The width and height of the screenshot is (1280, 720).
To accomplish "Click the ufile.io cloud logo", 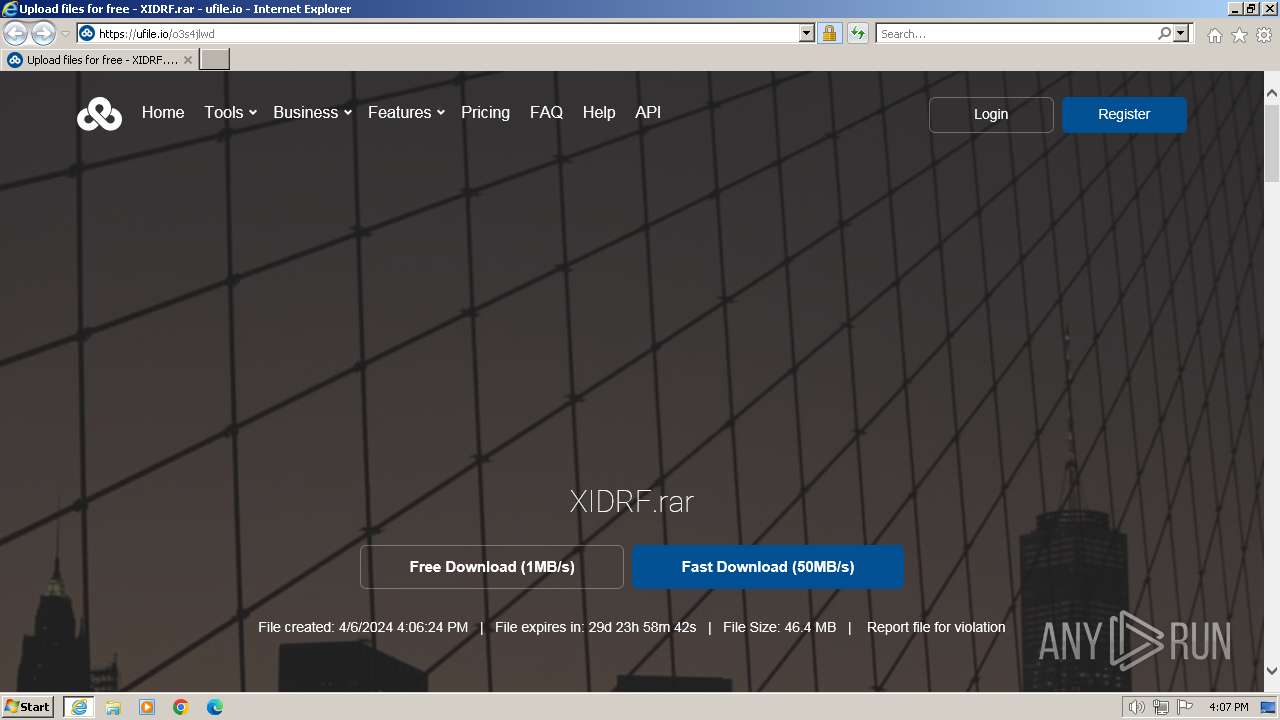I will [x=99, y=114].
